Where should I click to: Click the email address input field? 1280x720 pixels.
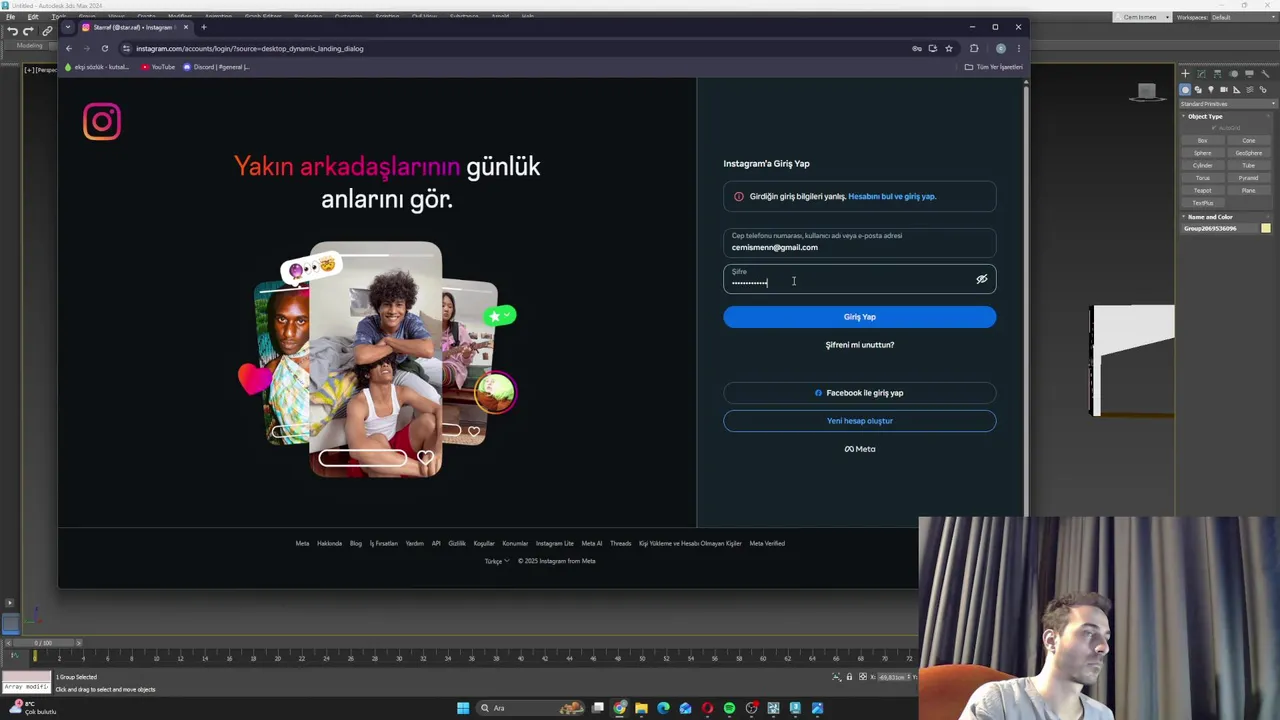[x=860, y=242]
